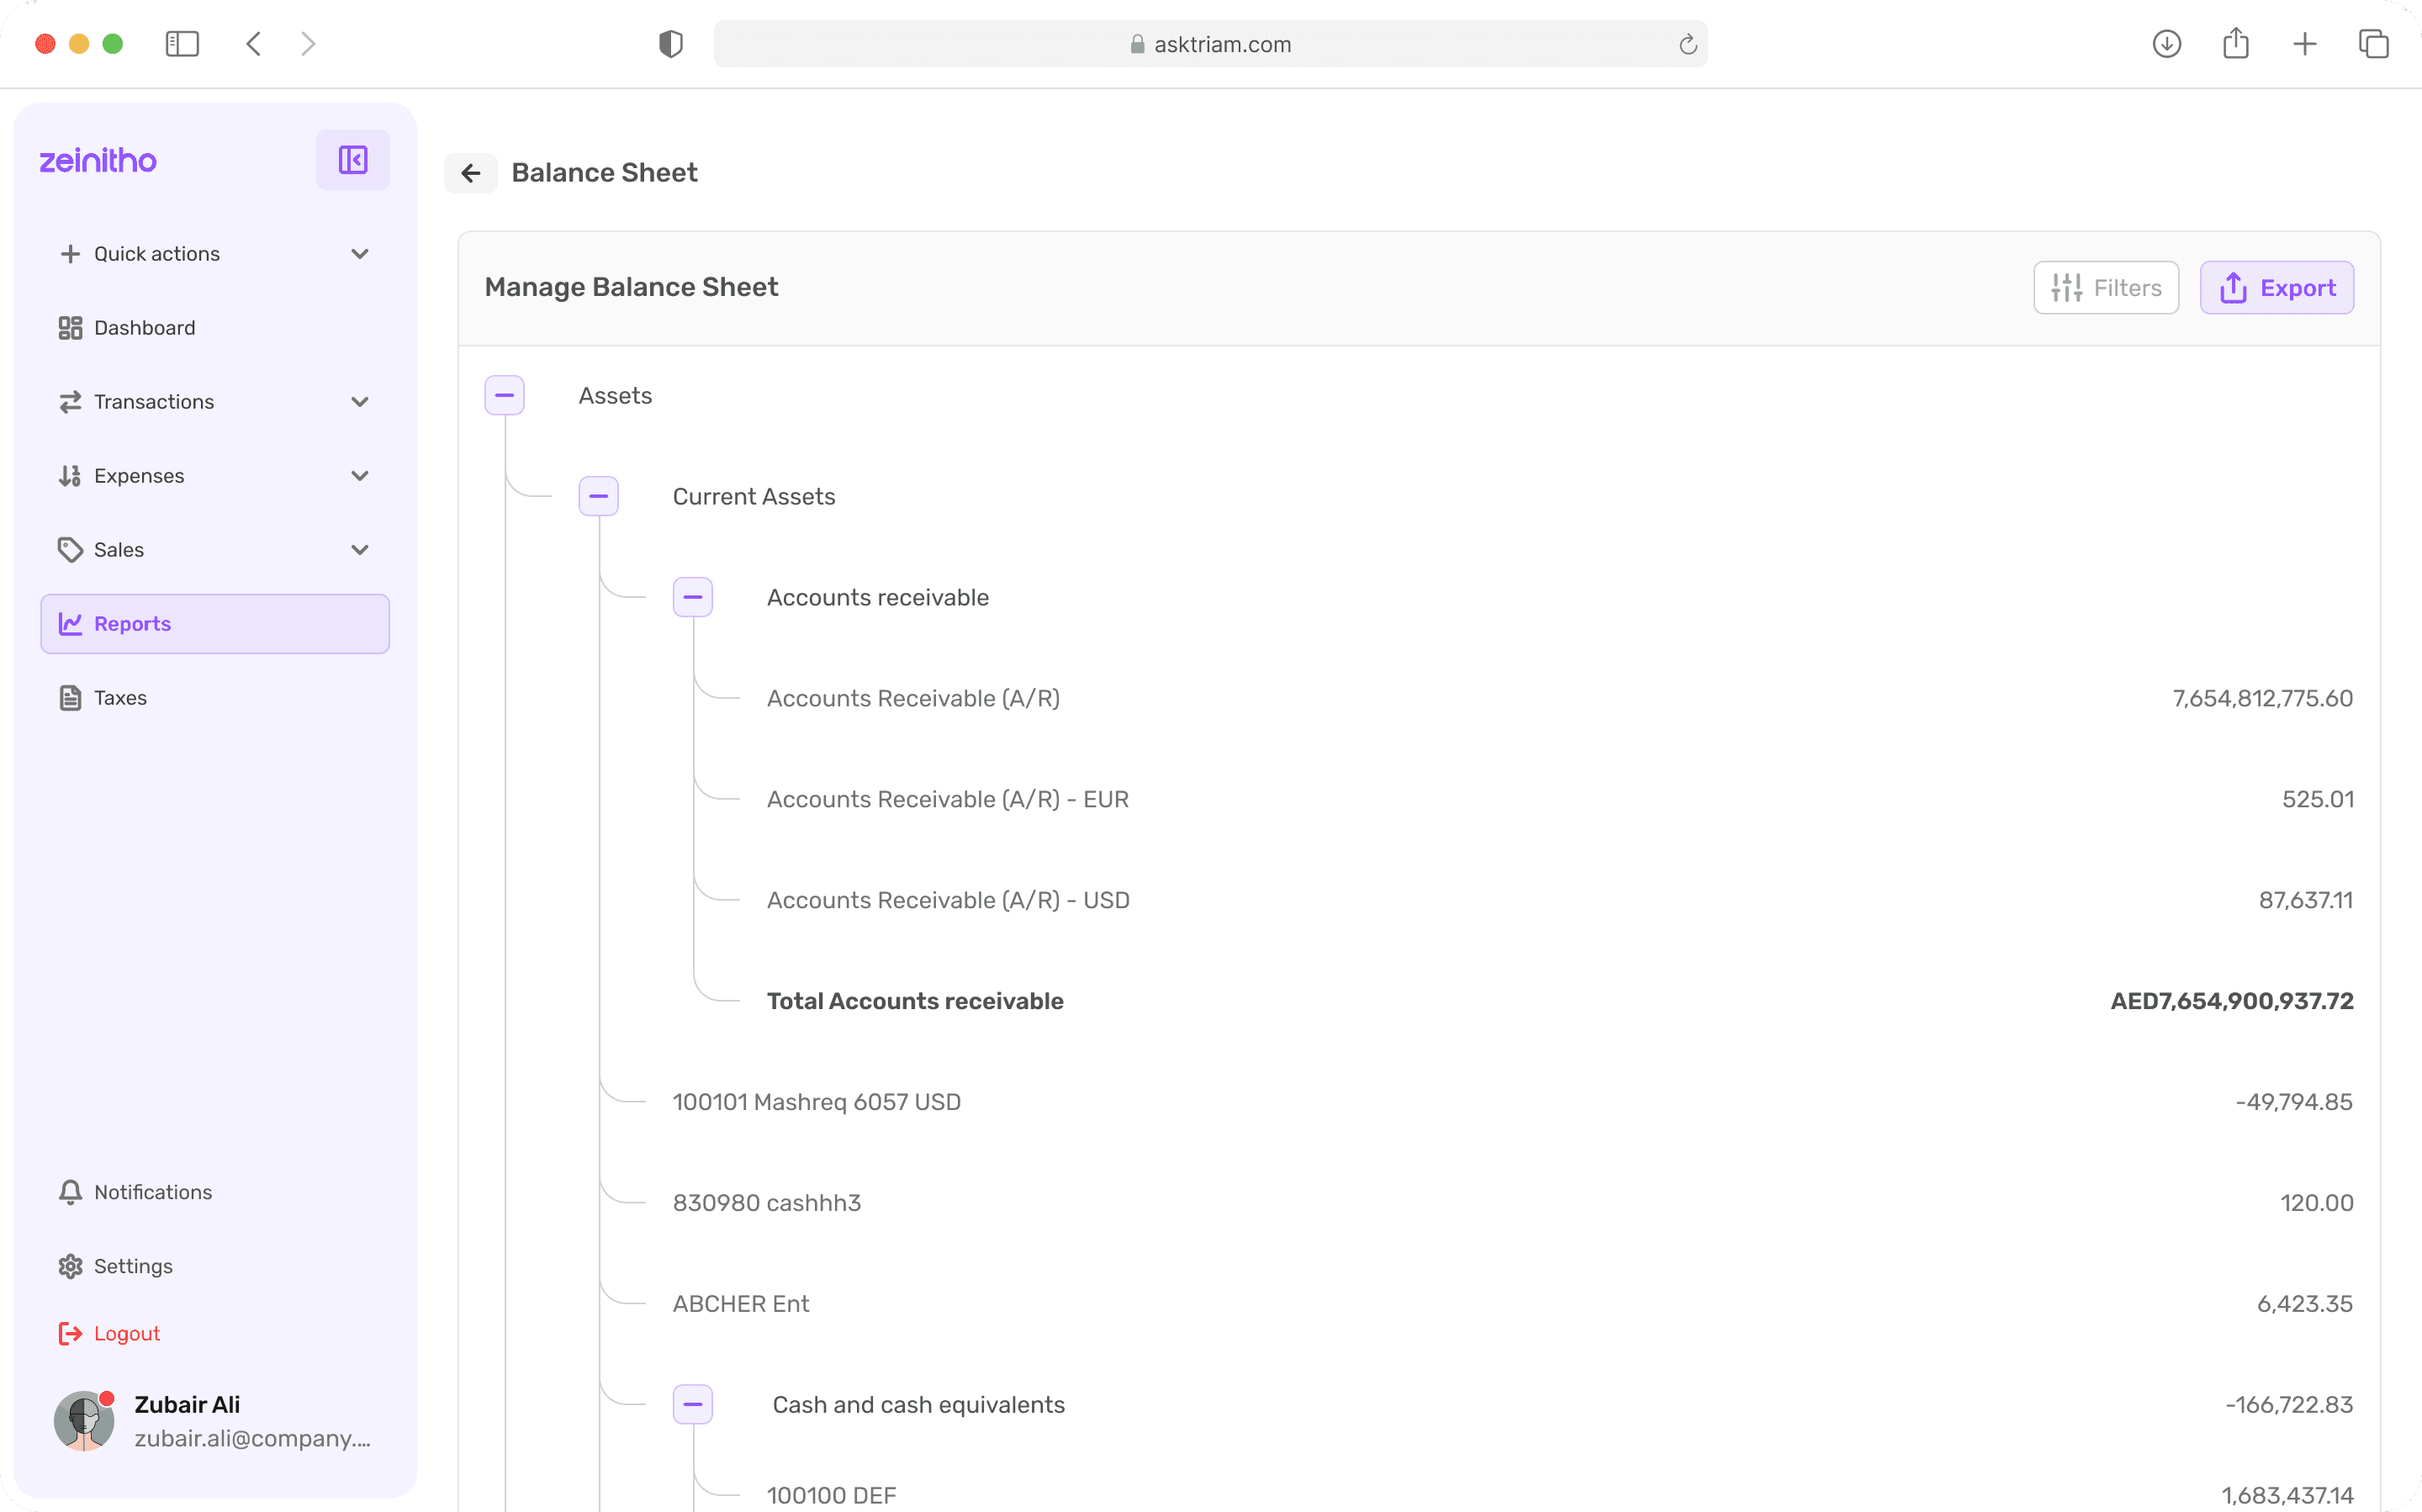This screenshot has height=1512, width=2422.
Task: Click Safari privacy shield icon
Action: click(x=670, y=44)
